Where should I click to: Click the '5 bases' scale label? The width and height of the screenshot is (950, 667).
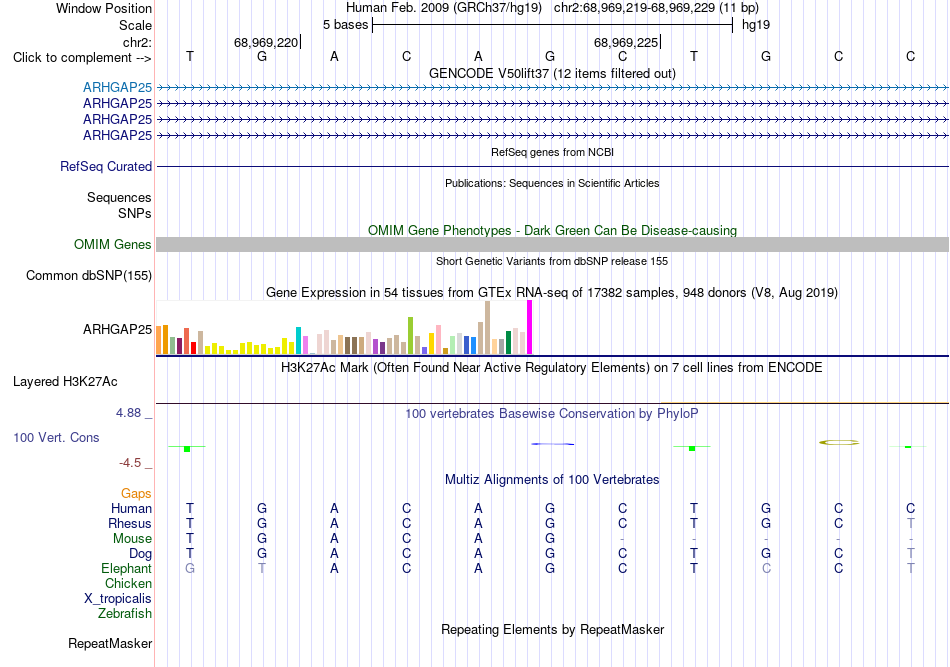345,25
